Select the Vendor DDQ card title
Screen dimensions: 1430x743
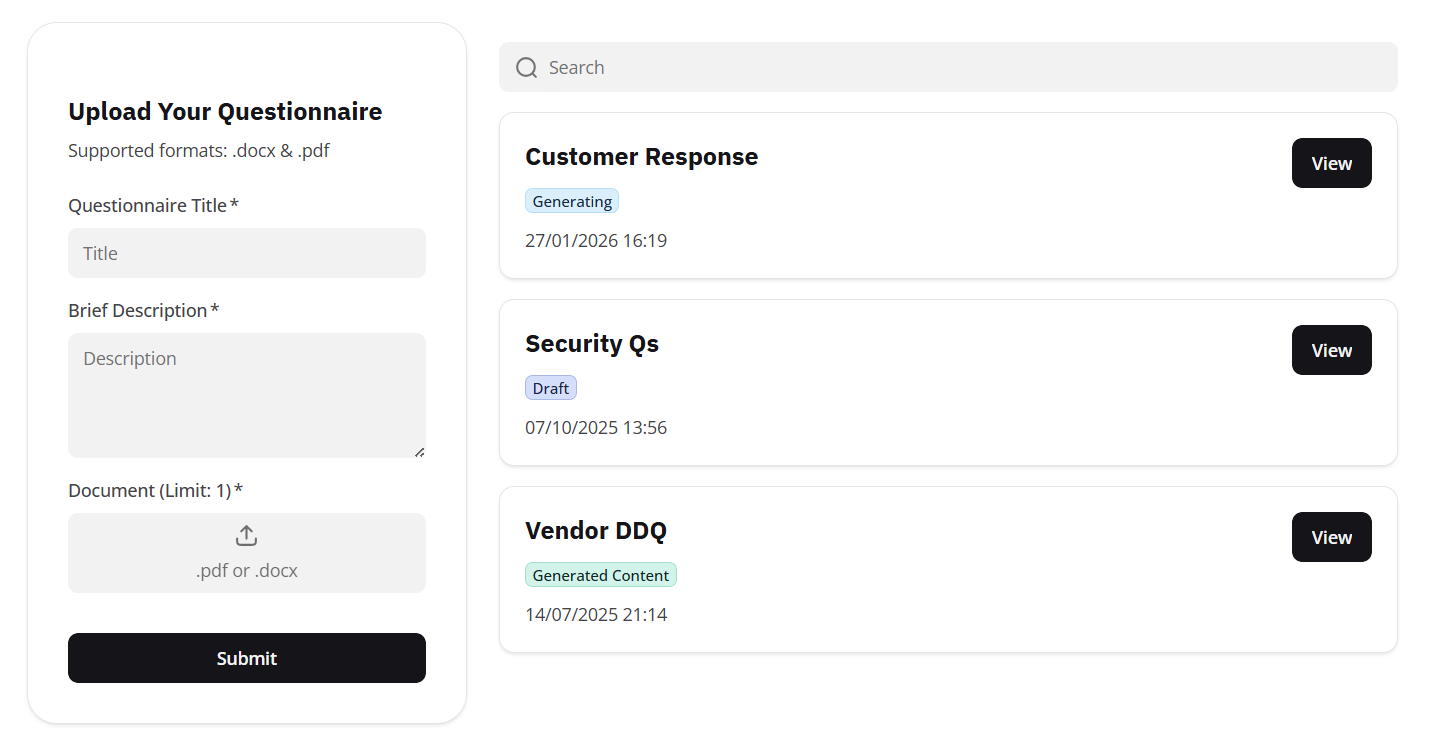(596, 531)
